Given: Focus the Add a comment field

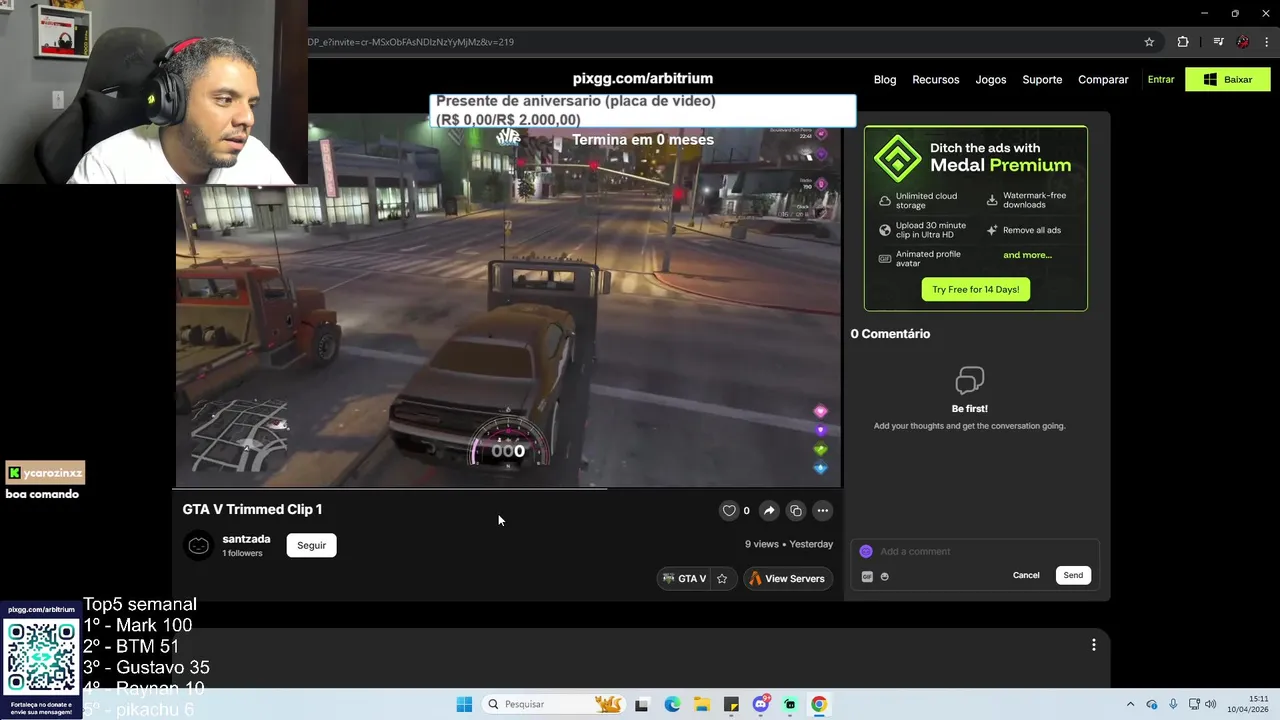Looking at the screenshot, I should point(975,551).
